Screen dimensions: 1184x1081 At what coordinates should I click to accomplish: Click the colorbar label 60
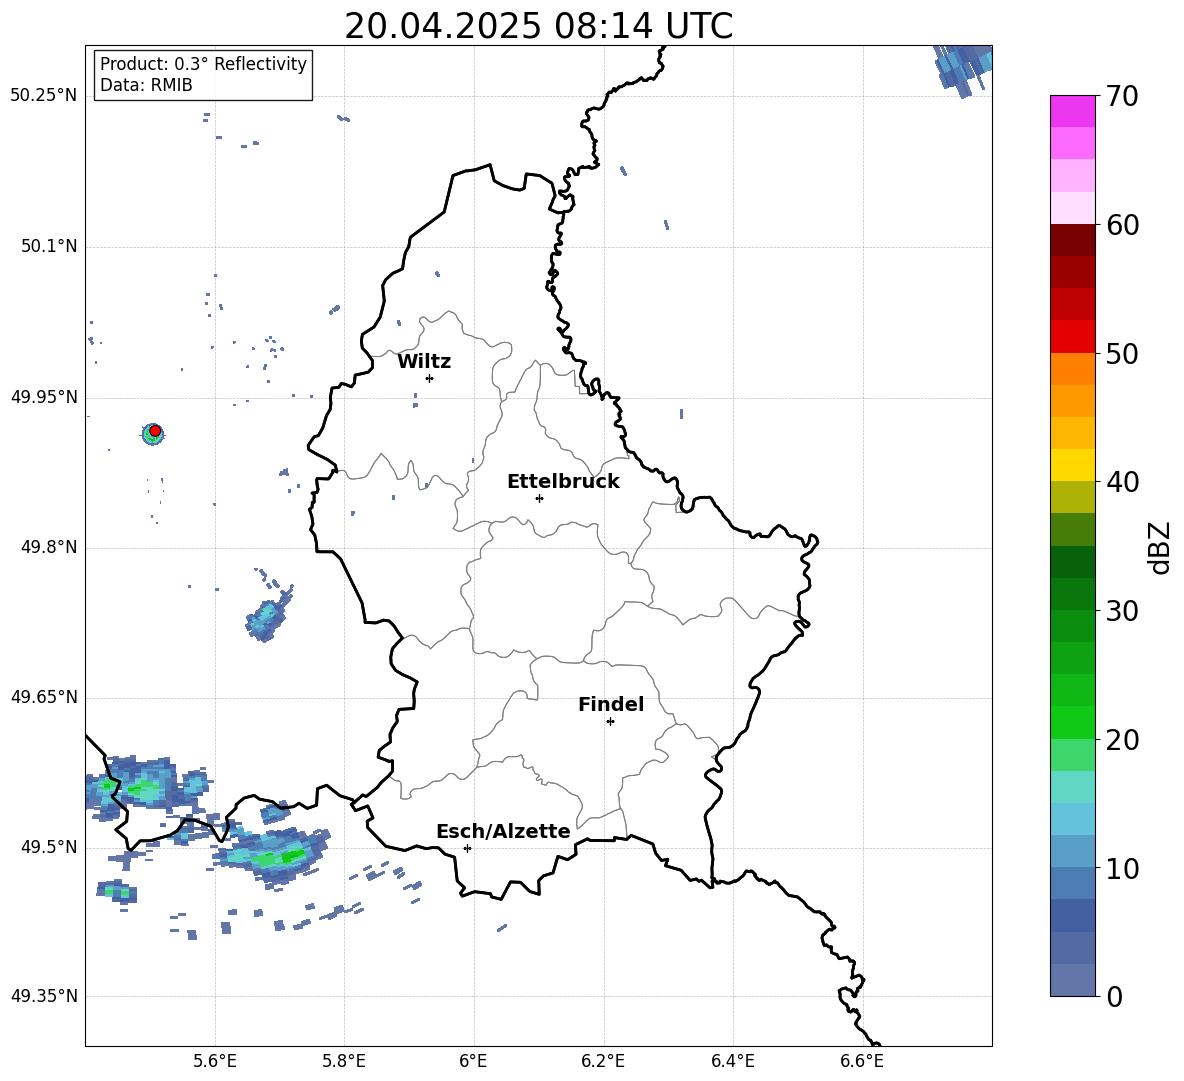[1122, 225]
